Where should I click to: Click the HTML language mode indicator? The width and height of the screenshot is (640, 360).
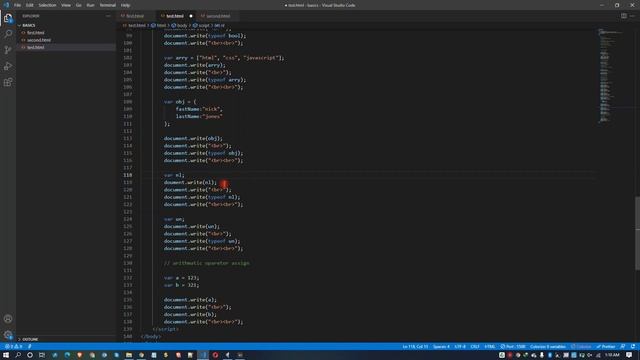(490, 347)
